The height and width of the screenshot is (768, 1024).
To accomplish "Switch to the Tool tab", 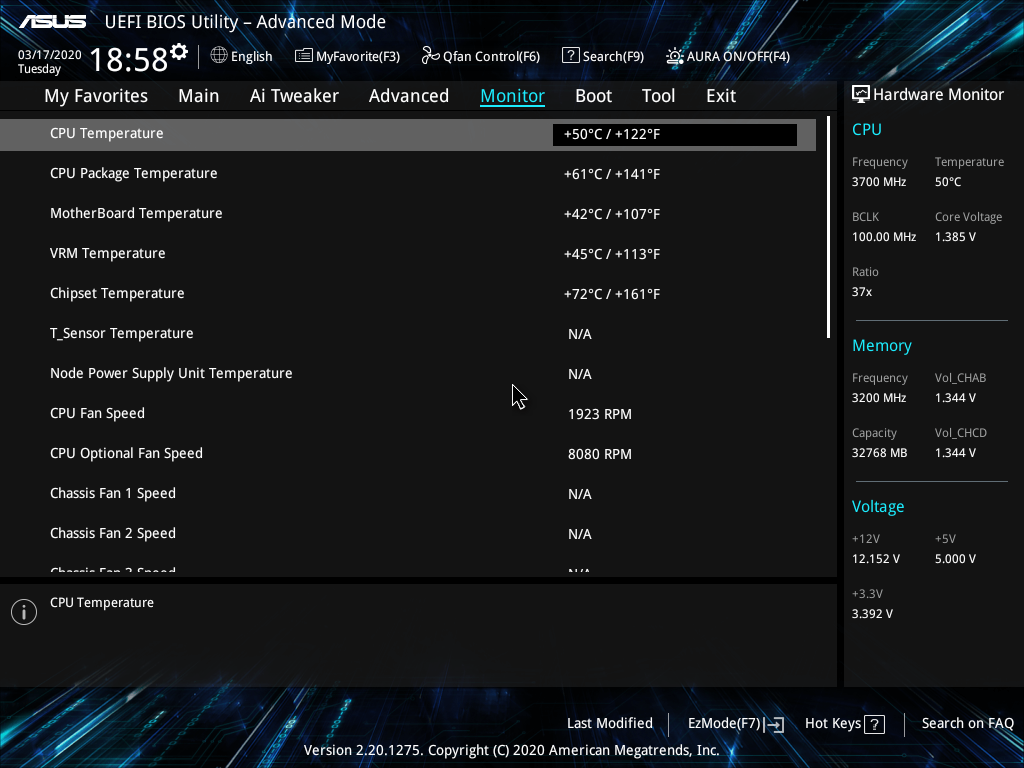I will click(x=658, y=96).
